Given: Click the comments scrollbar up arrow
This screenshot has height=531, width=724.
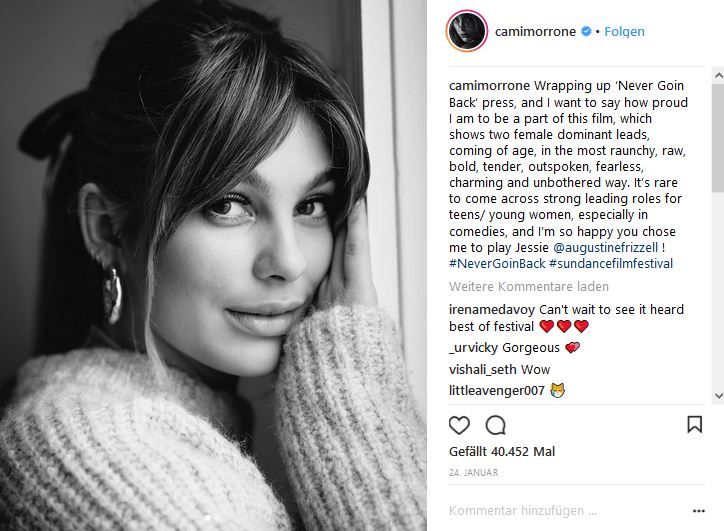Looking at the screenshot, I should 718,75.
